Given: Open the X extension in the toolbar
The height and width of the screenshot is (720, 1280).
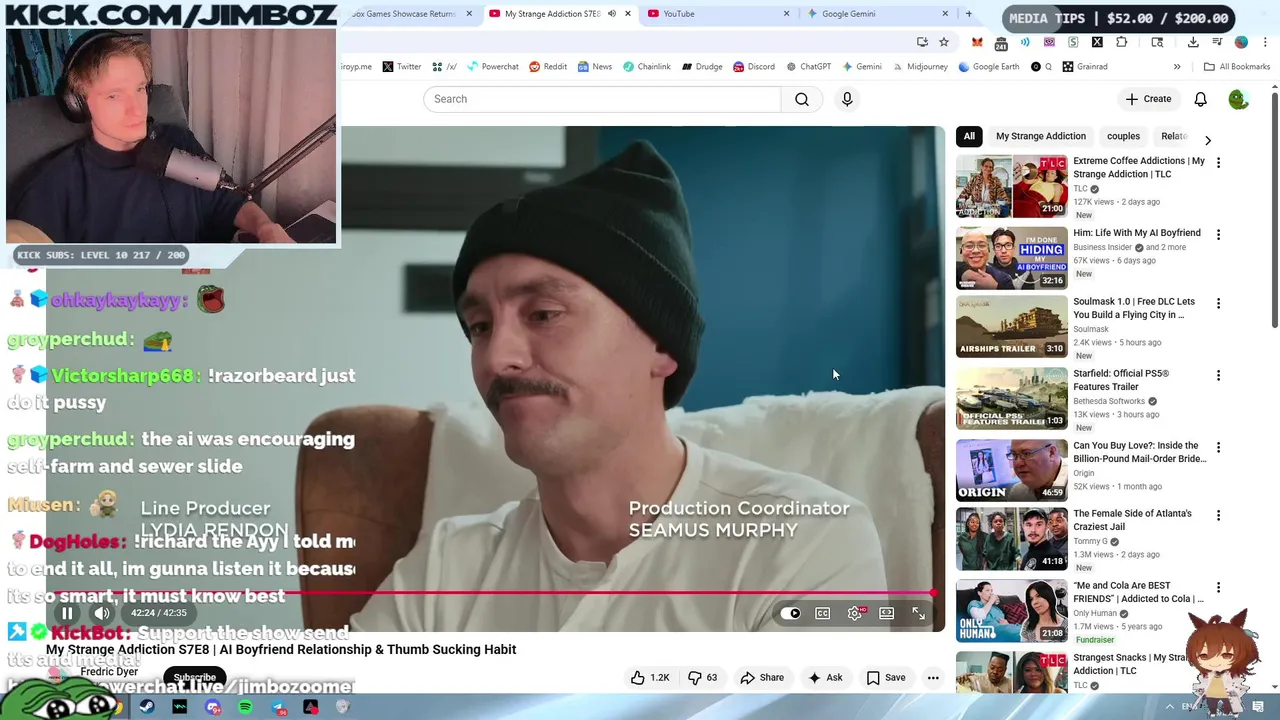Looking at the screenshot, I should click(1097, 42).
